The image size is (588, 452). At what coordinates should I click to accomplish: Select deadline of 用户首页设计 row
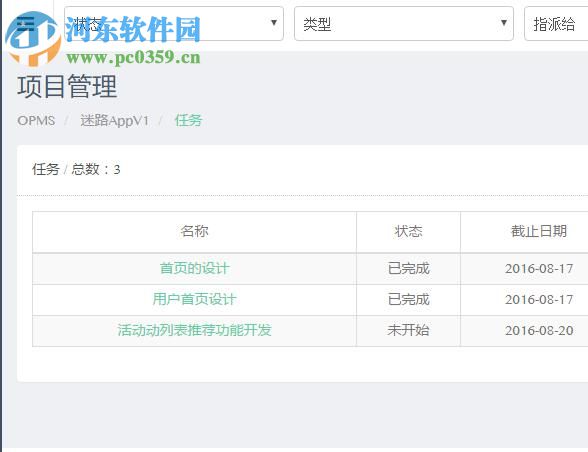(539, 299)
